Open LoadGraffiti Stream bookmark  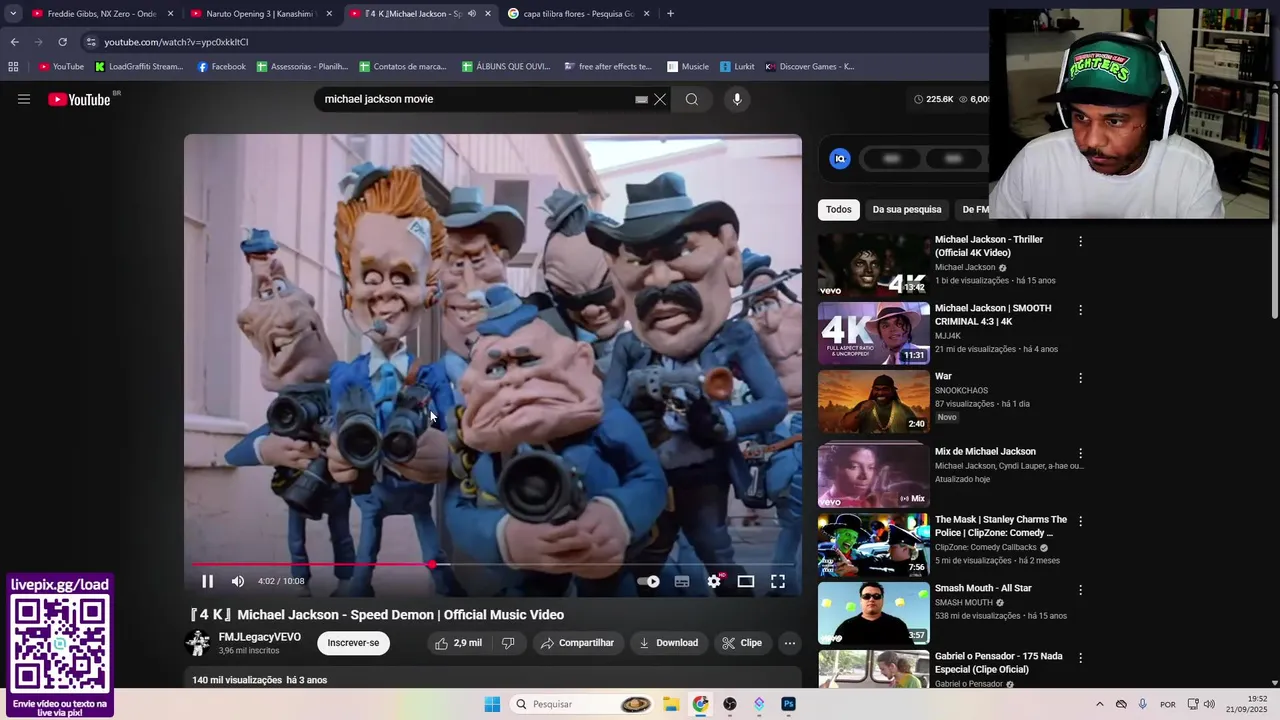pyautogui.click(x=139, y=67)
